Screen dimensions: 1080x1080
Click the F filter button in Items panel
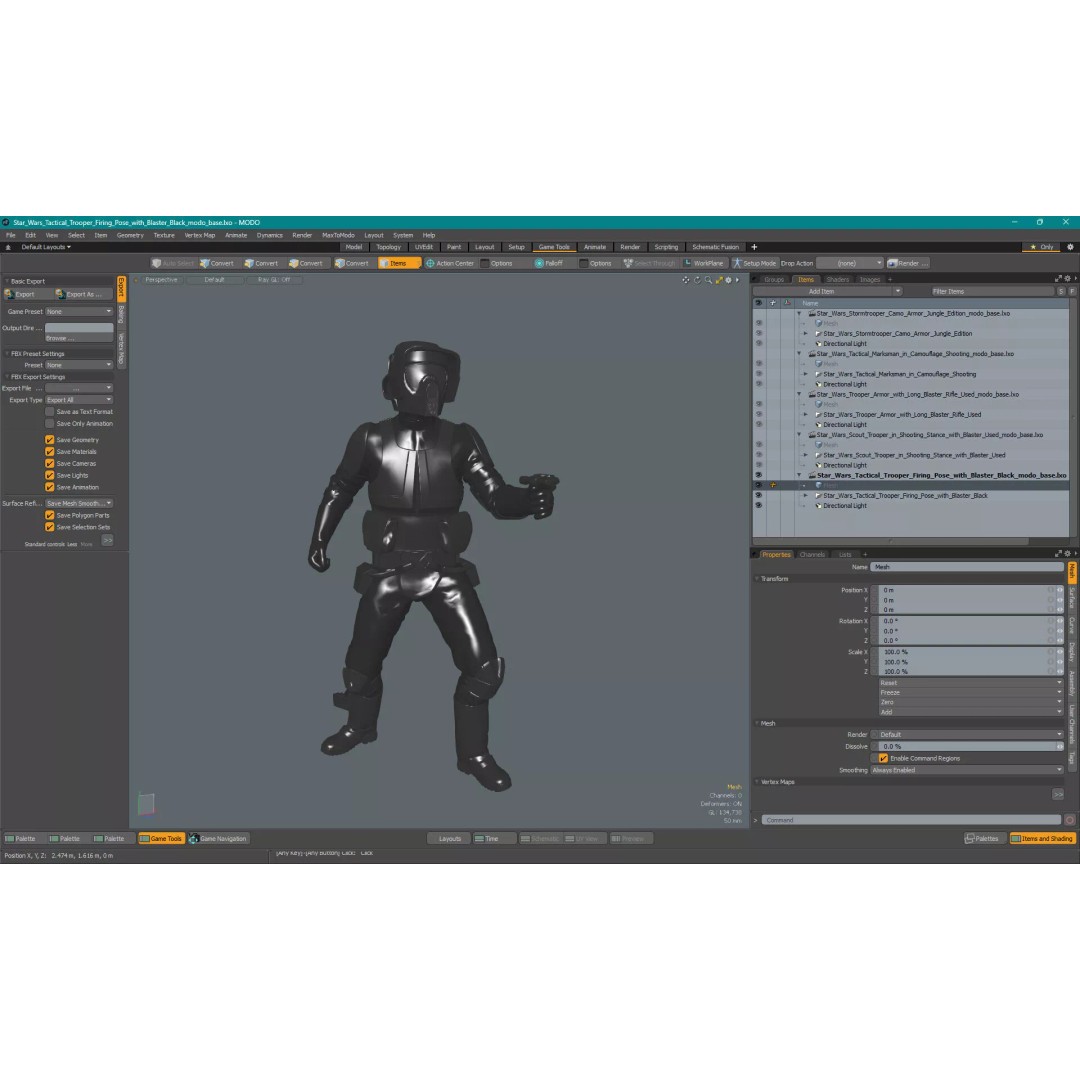[x=1072, y=291]
